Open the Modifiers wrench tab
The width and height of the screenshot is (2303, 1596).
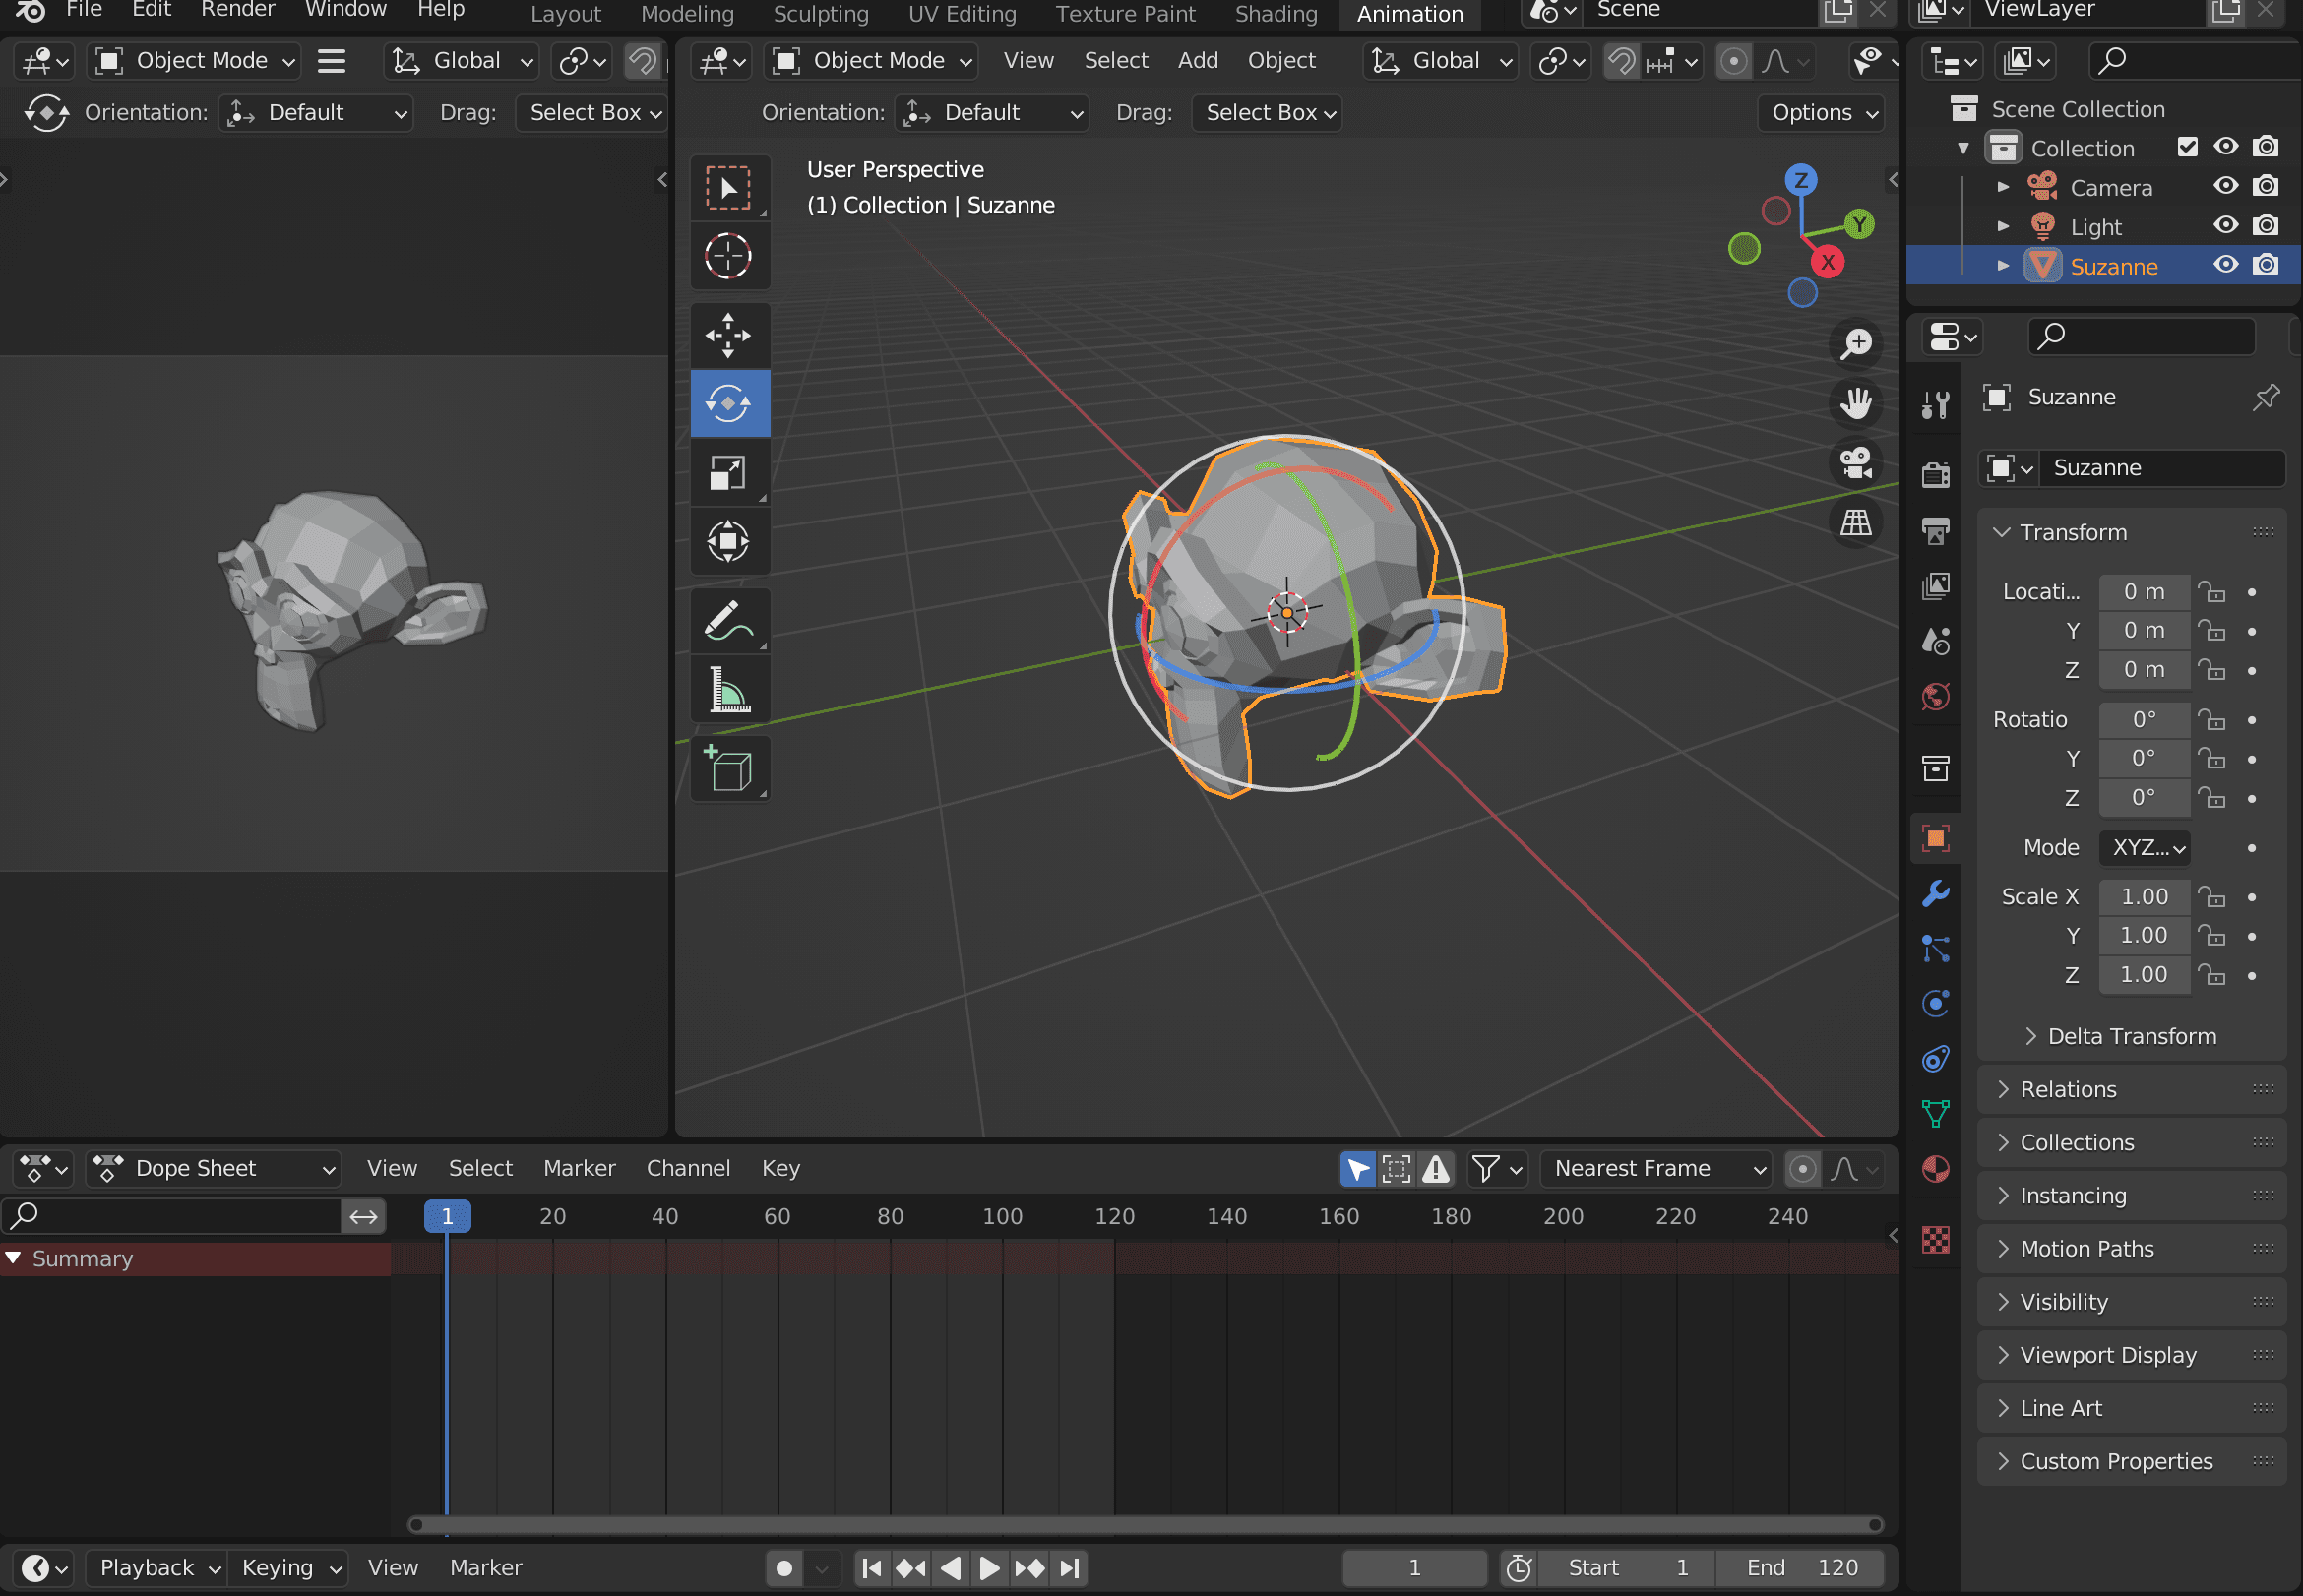pos(1936,893)
